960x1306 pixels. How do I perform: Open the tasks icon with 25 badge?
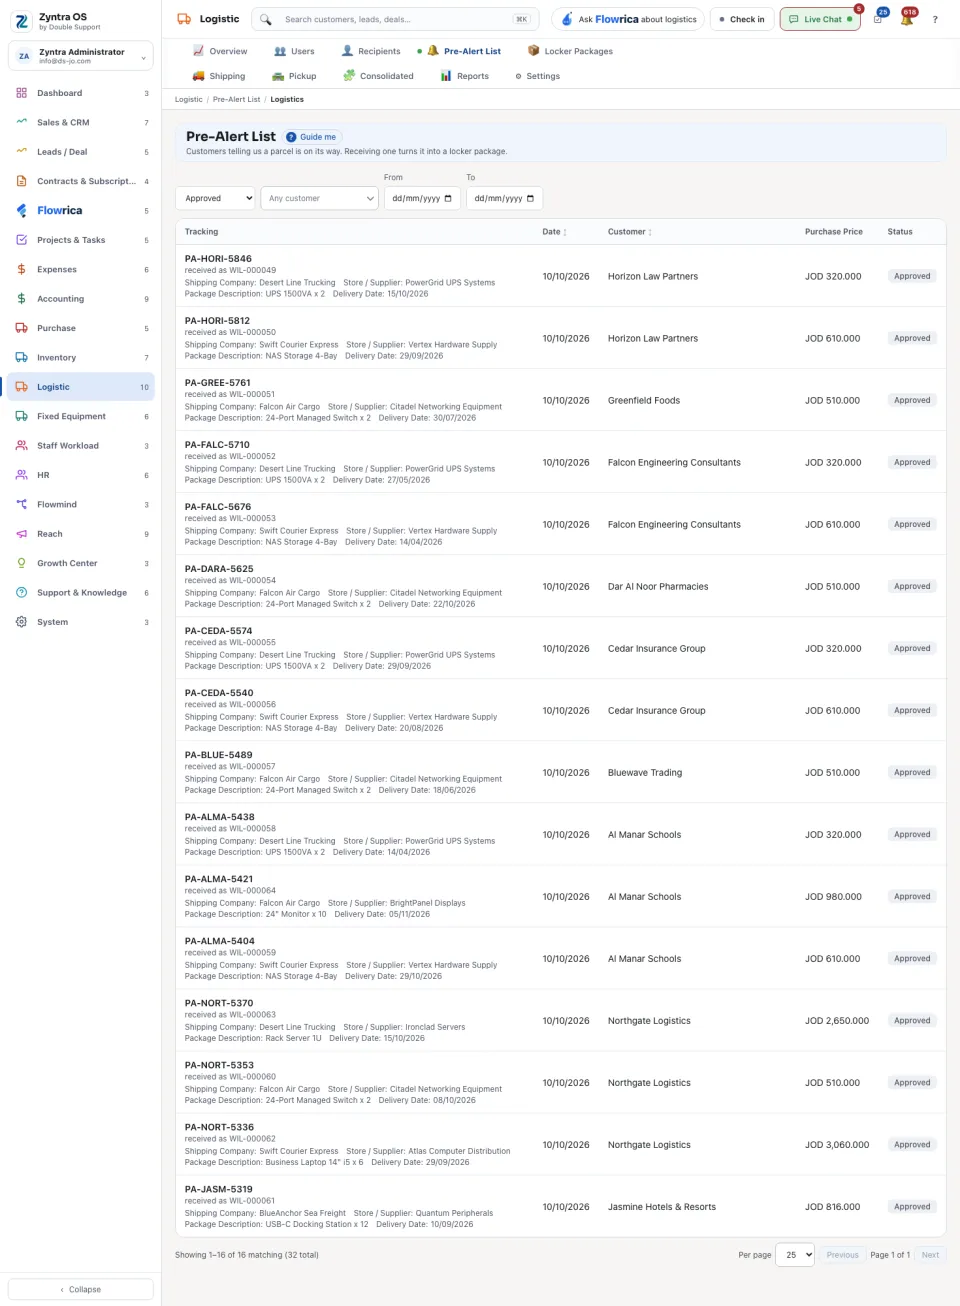point(878,19)
